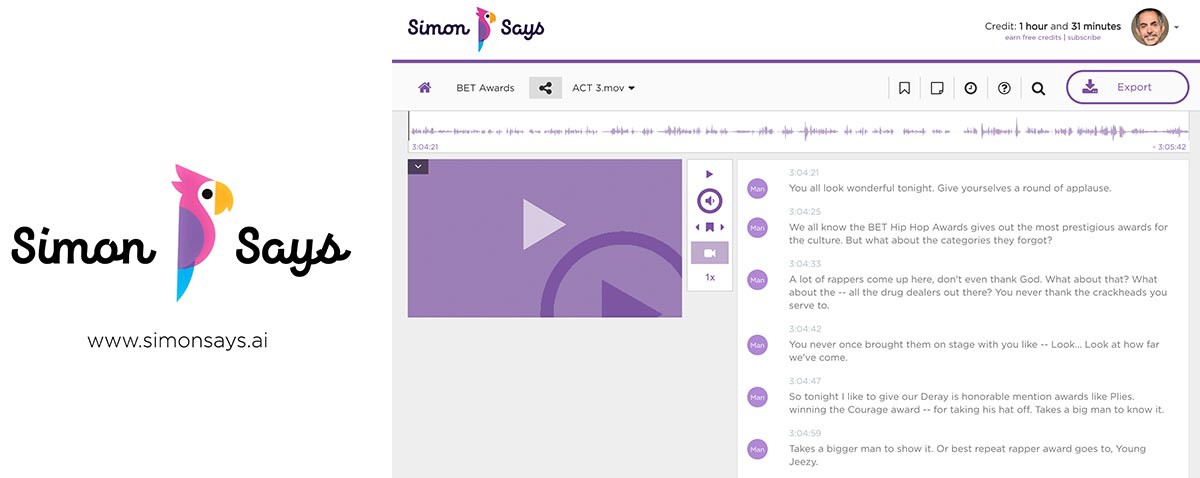Click the www.simonsays.ai web address
Image resolution: width=1200 pixels, height=478 pixels.
tap(178, 341)
